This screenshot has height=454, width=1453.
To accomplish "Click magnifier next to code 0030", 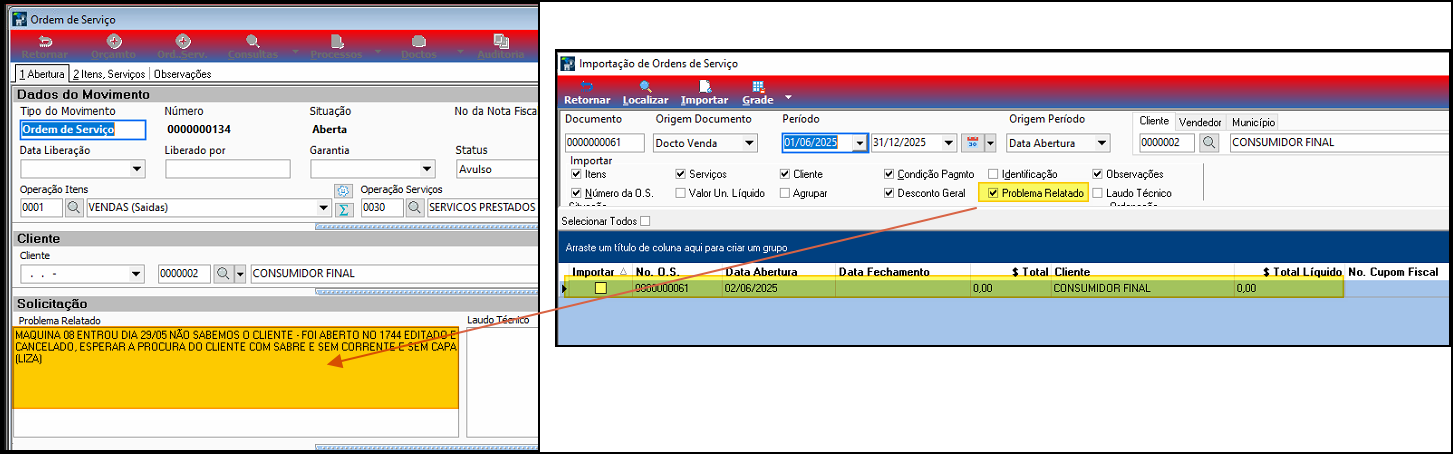I will [413, 208].
